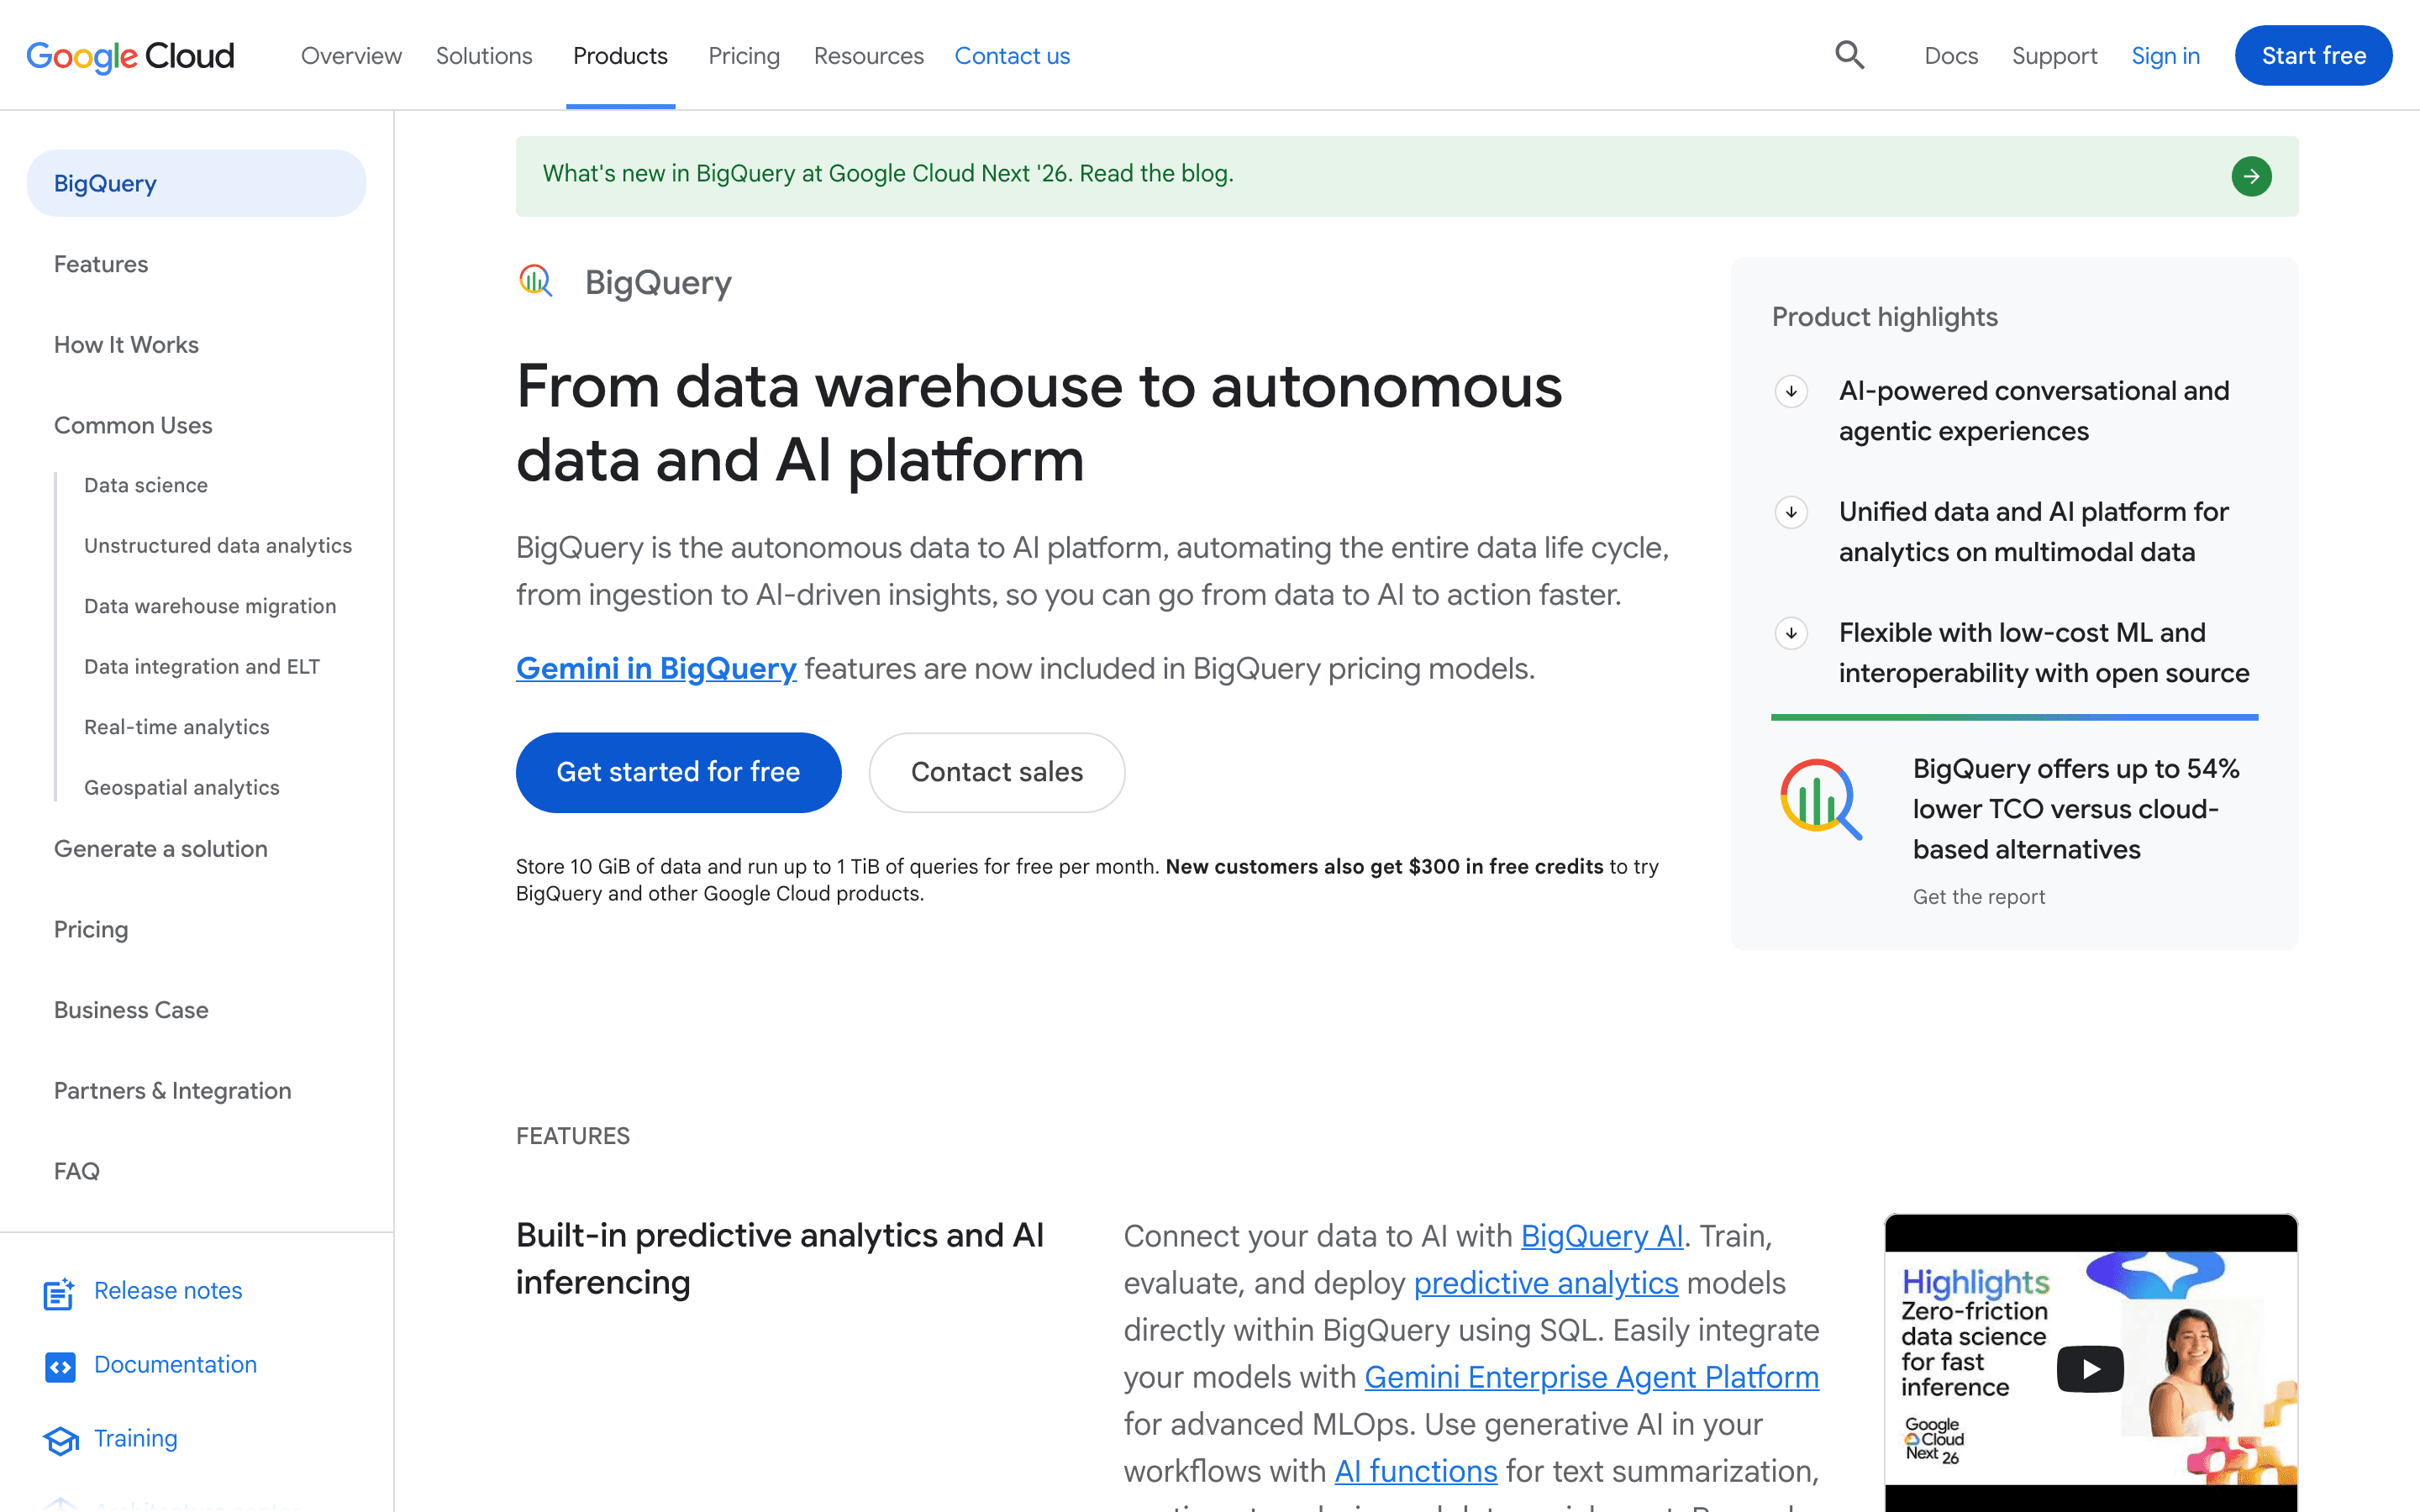
Task: Go to Partners & Integration section
Action: click(173, 1091)
